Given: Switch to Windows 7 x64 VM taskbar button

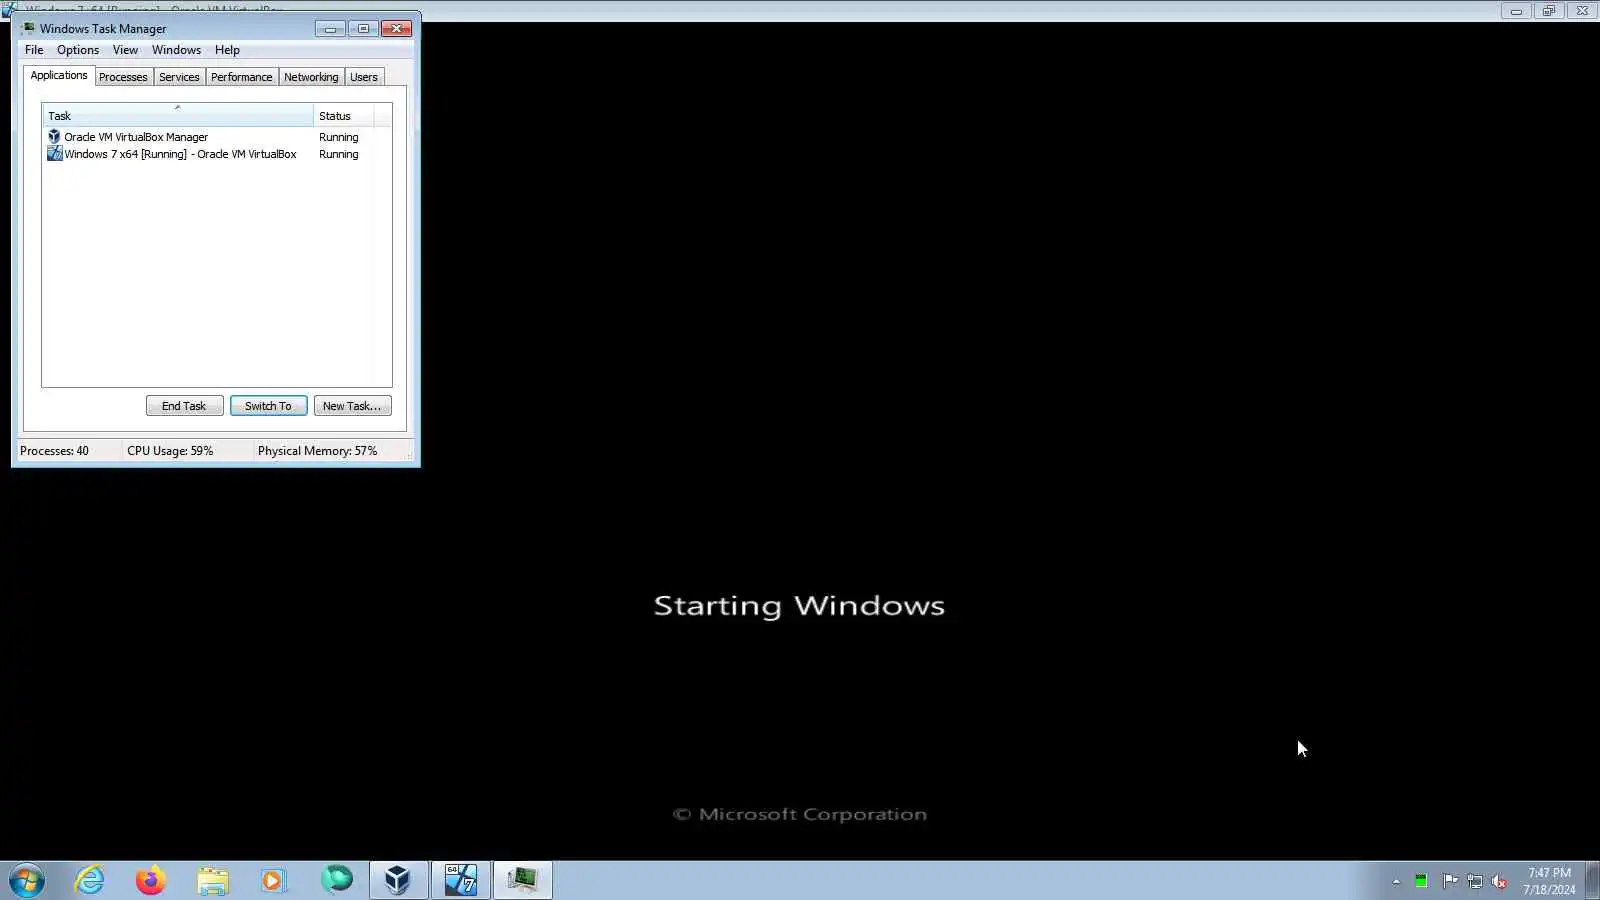Looking at the screenshot, I should coord(461,881).
